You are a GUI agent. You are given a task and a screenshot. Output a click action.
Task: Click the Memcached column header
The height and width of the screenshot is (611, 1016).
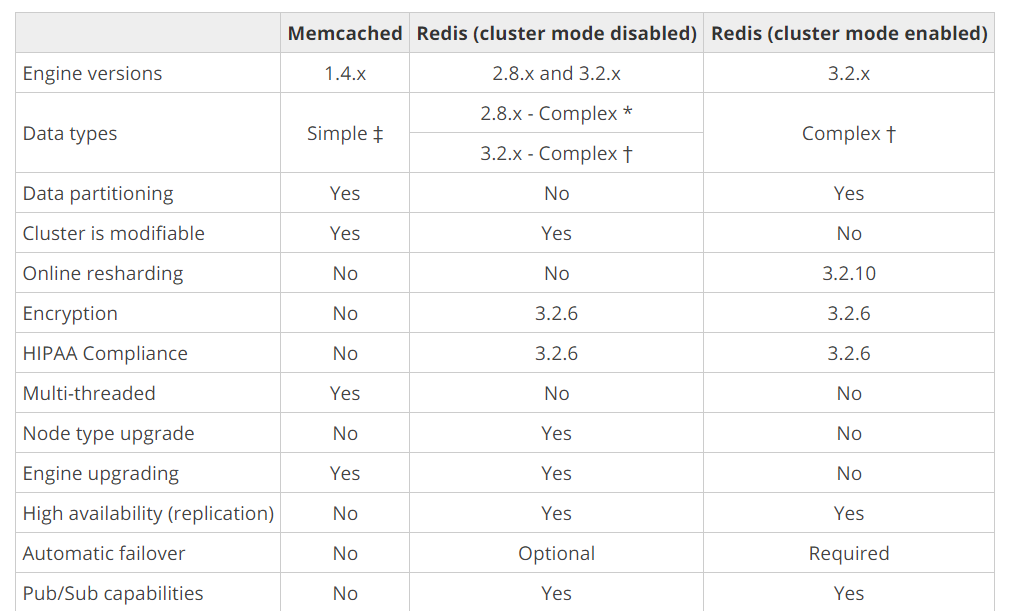click(x=345, y=34)
